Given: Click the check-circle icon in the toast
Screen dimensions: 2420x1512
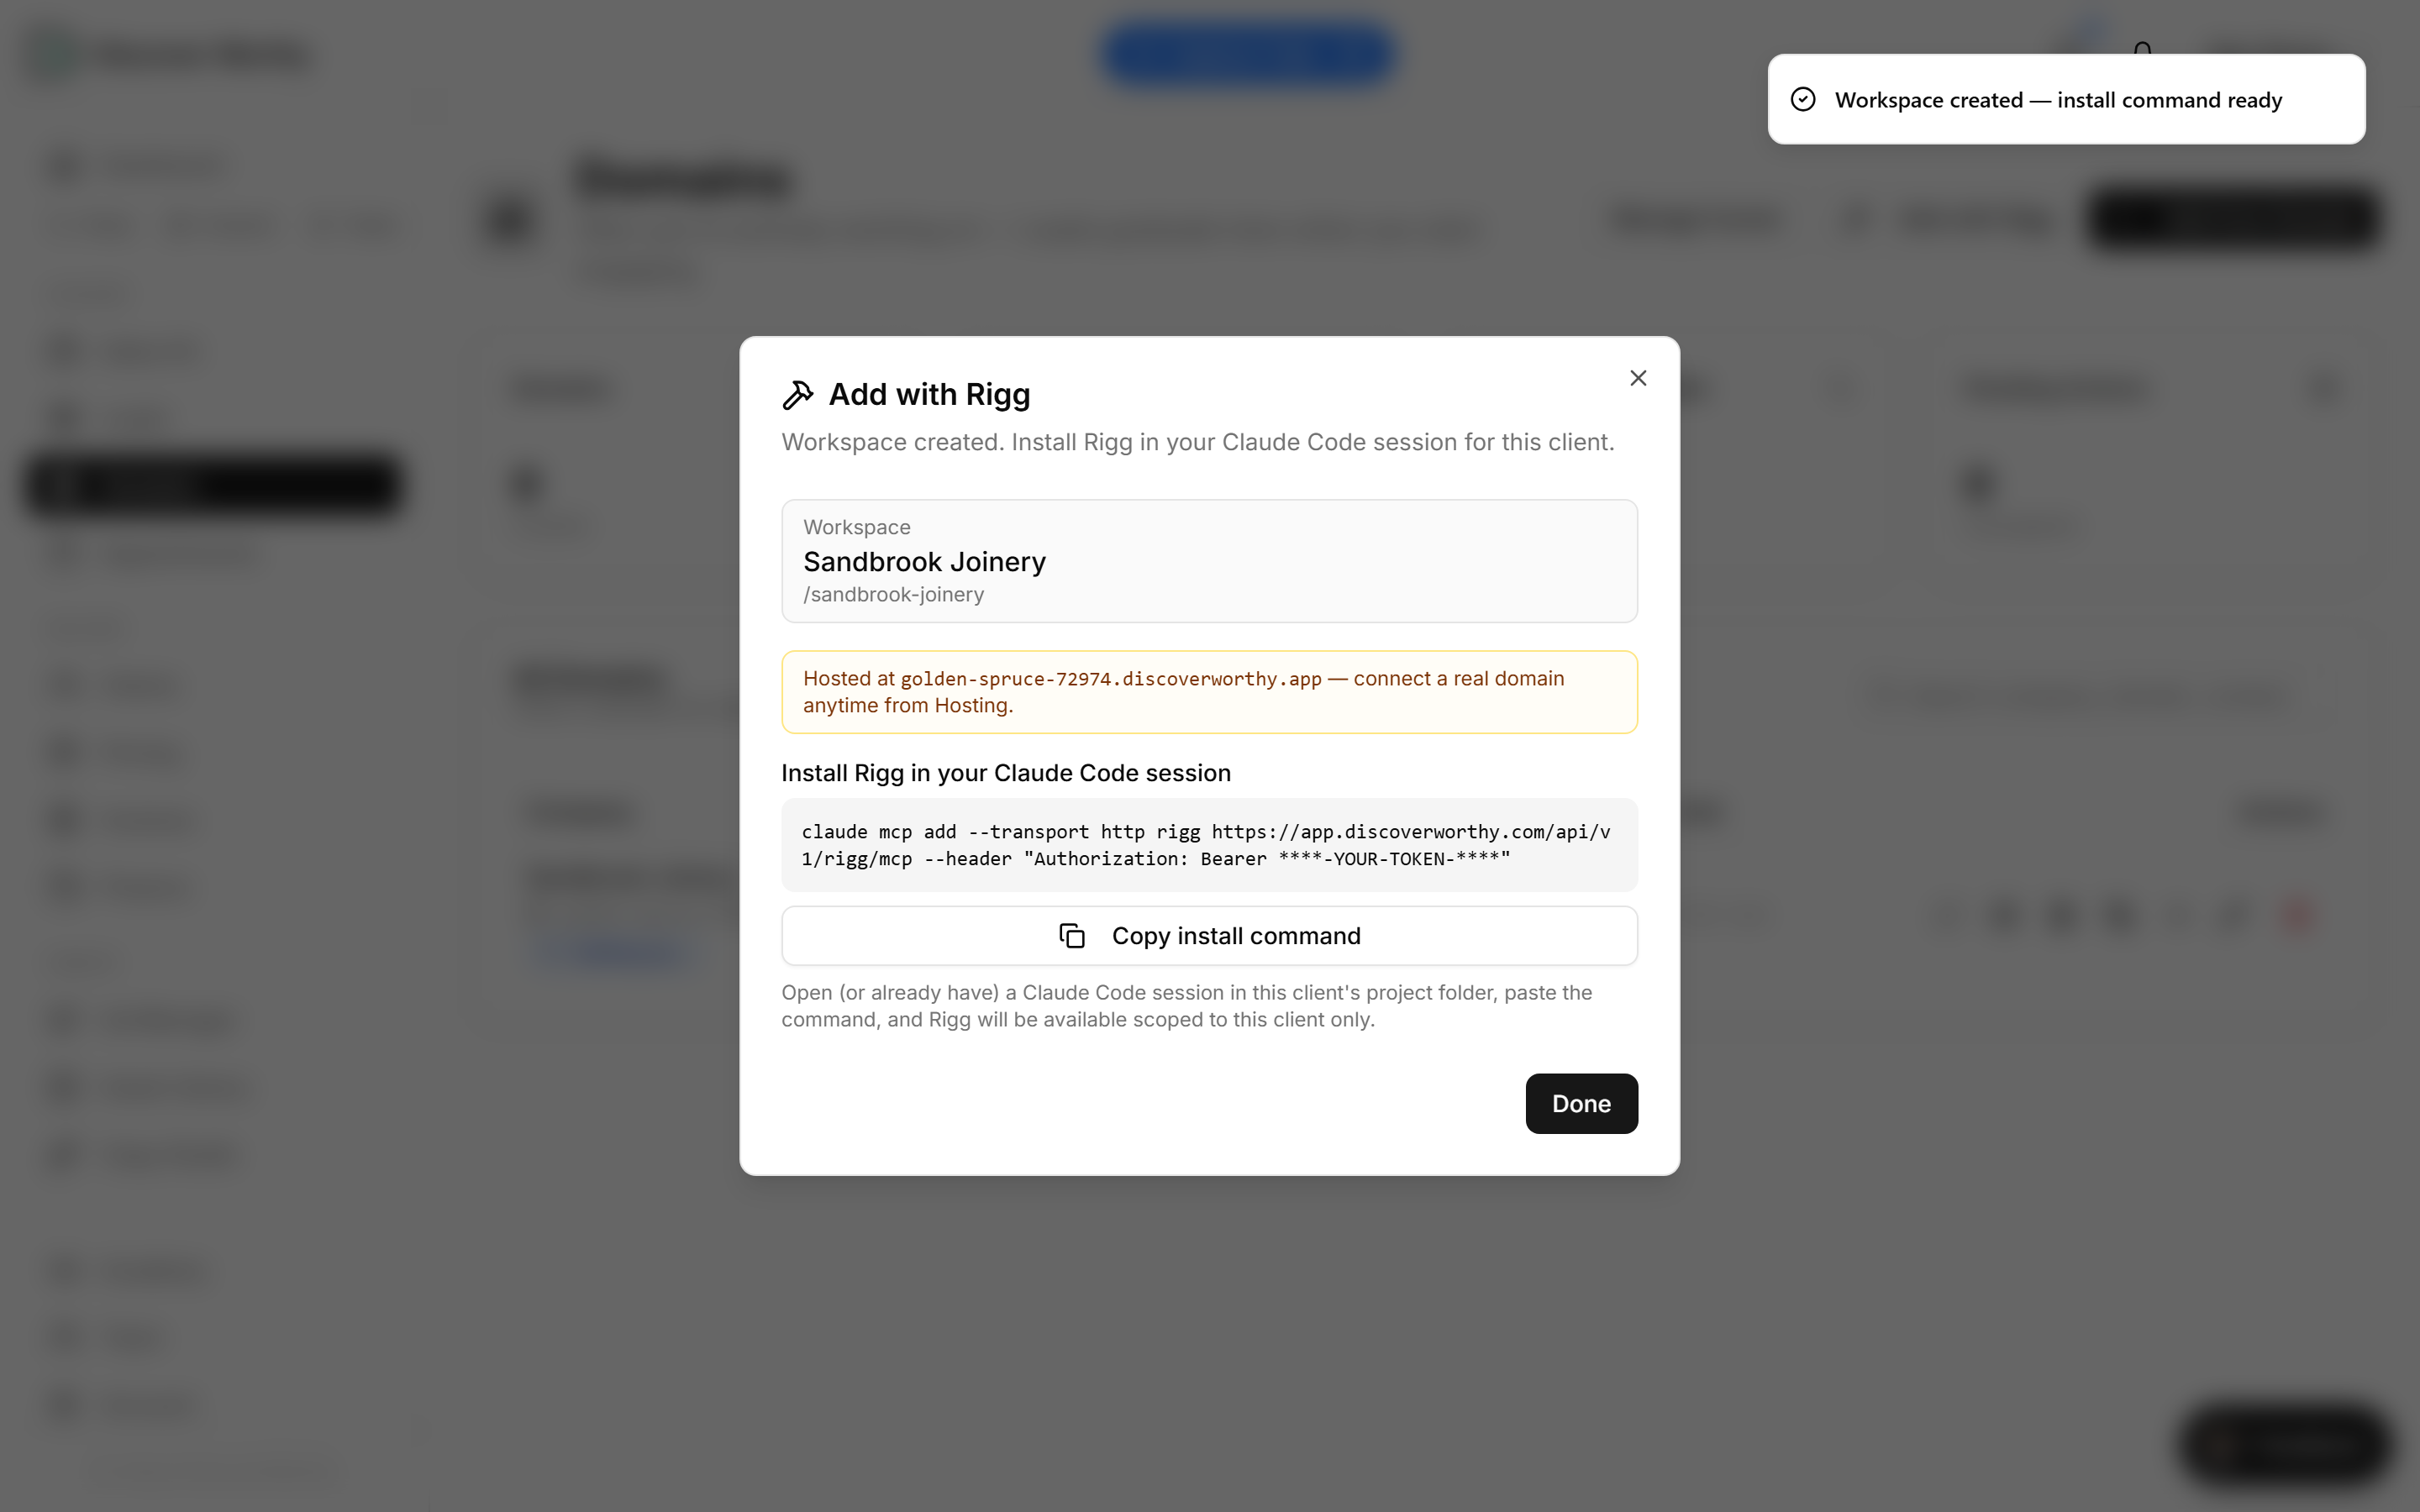Looking at the screenshot, I should [1803, 99].
